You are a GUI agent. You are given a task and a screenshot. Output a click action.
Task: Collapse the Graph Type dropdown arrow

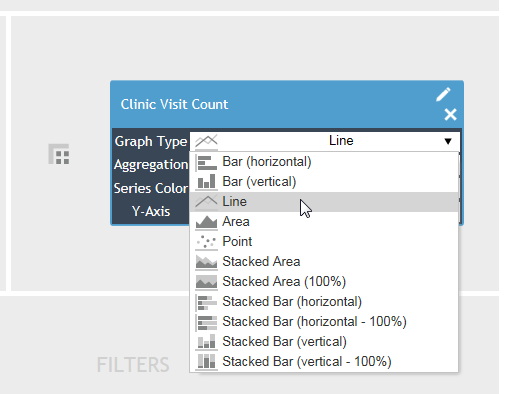448,141
